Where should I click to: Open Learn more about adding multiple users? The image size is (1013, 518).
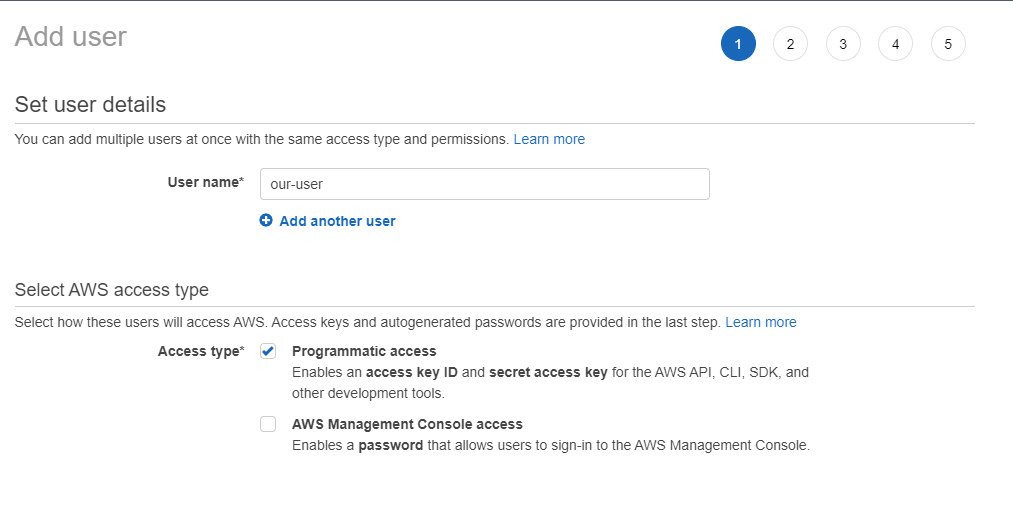tap(549, 139)
